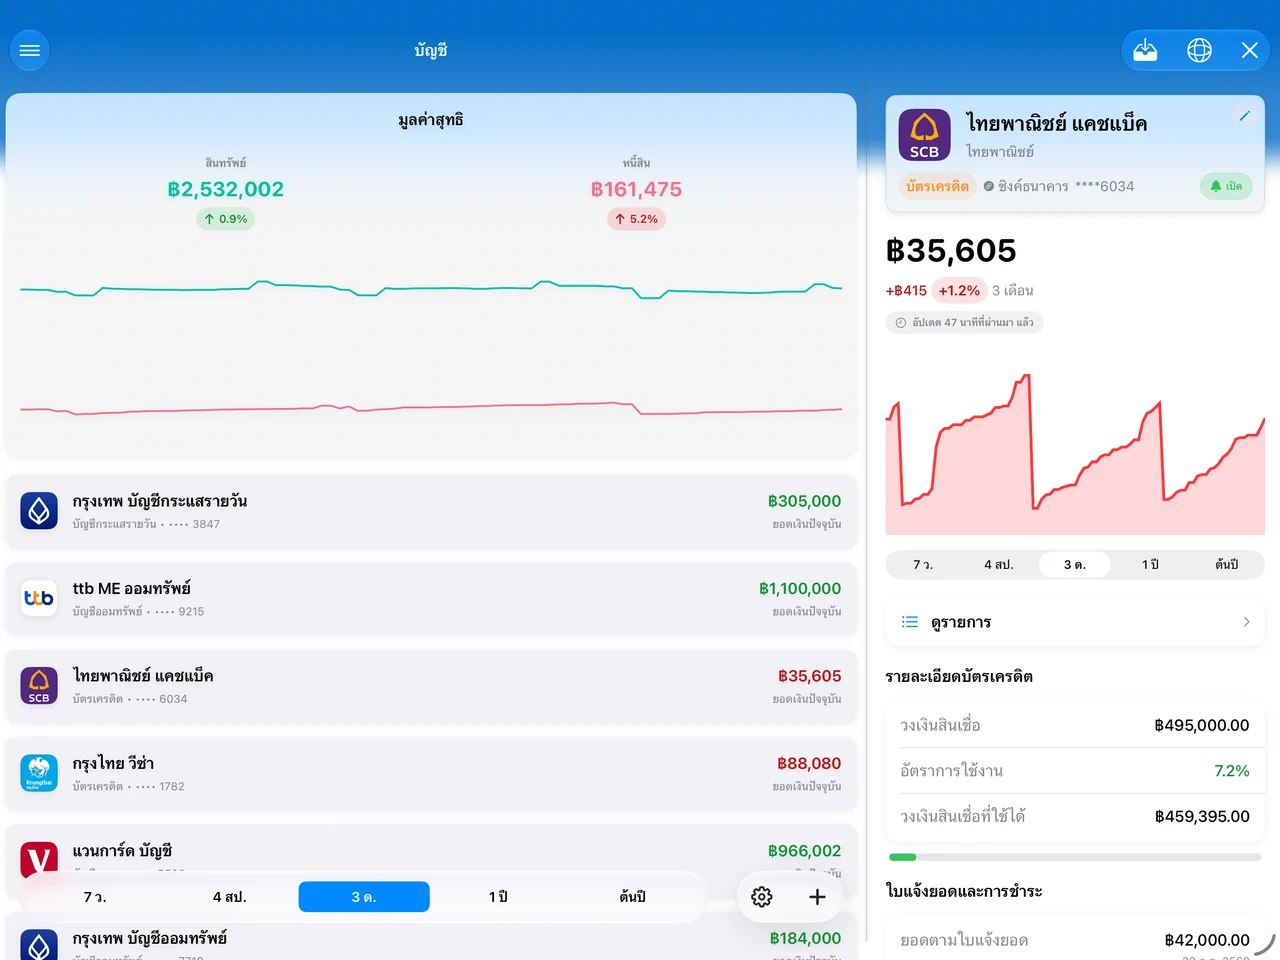
Task: Open the hamburger menu button
Action: [30, 50]
